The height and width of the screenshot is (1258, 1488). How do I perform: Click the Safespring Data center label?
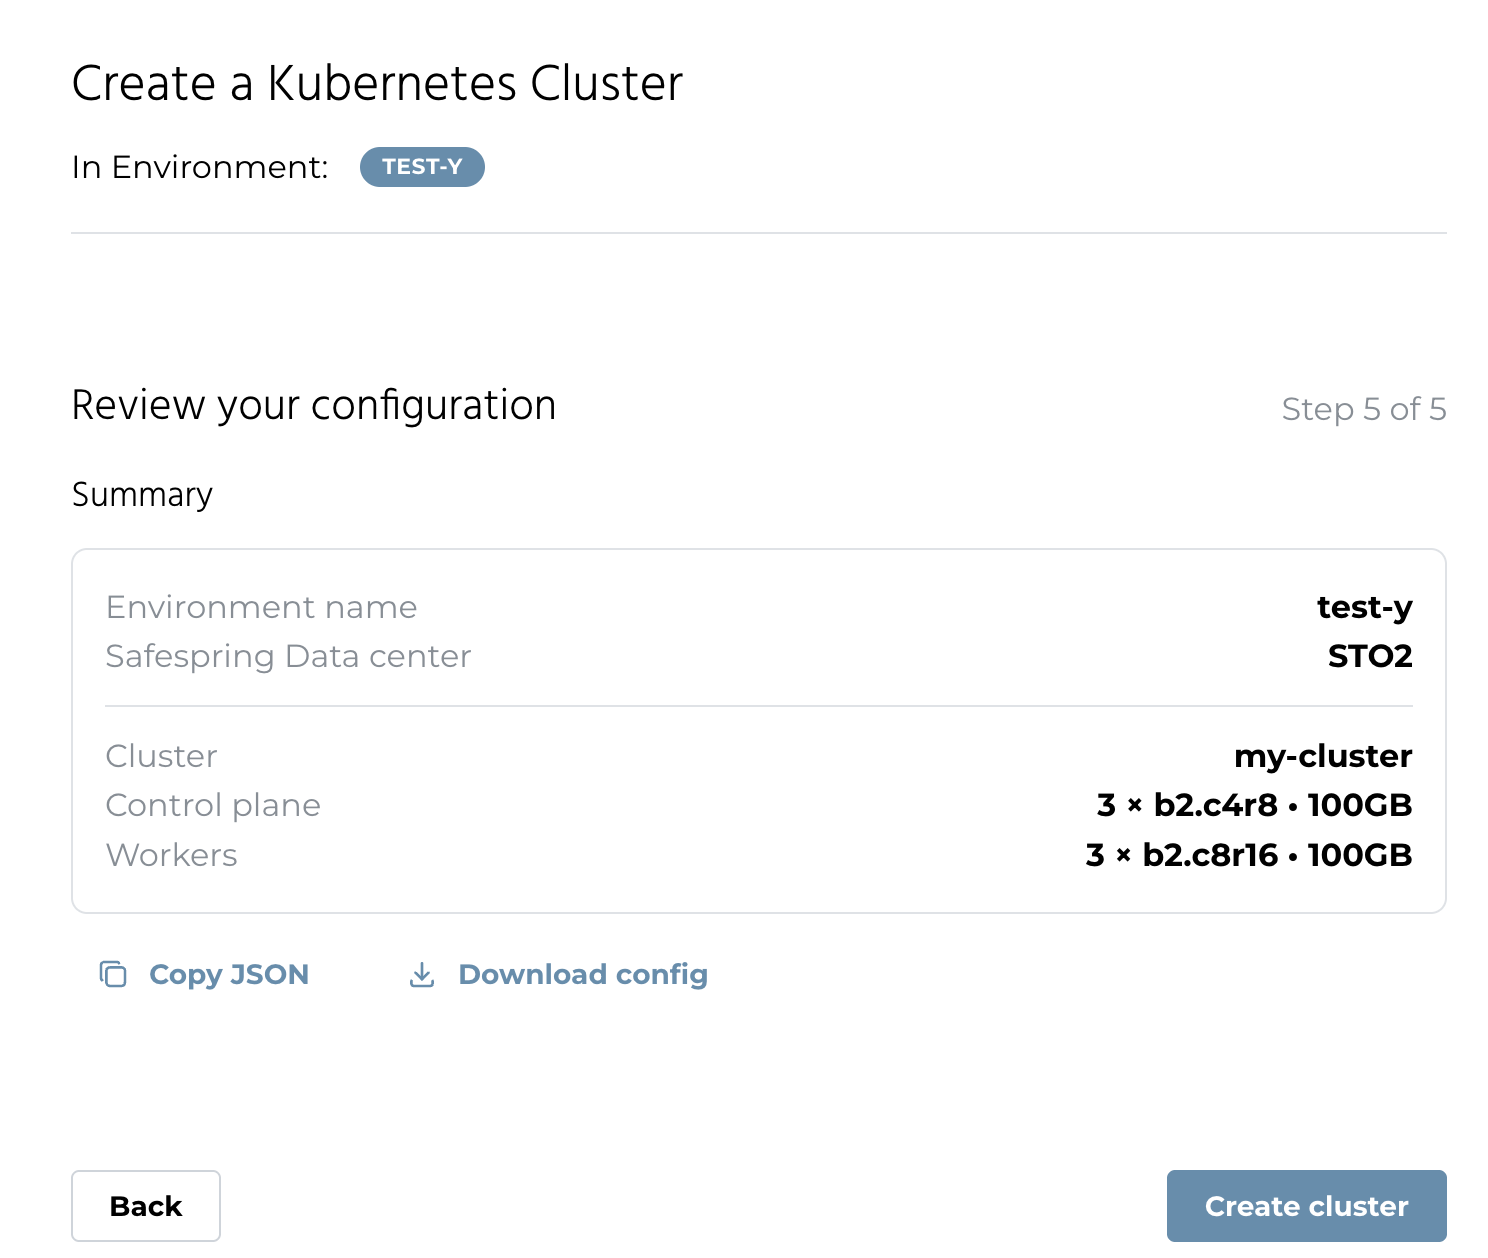tap(288, 656)
